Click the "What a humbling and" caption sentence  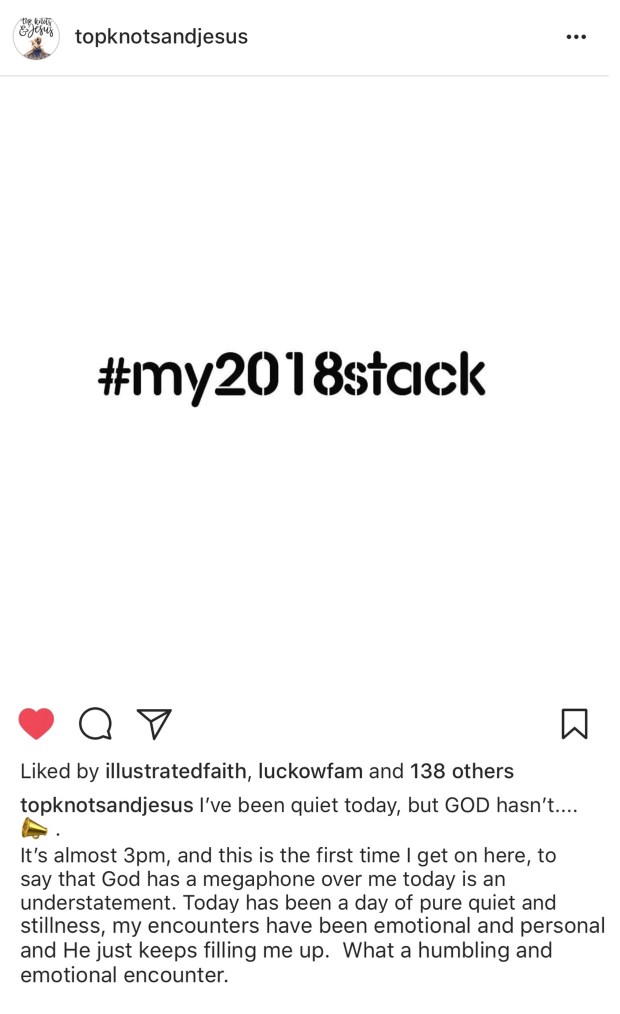[447, 950]
